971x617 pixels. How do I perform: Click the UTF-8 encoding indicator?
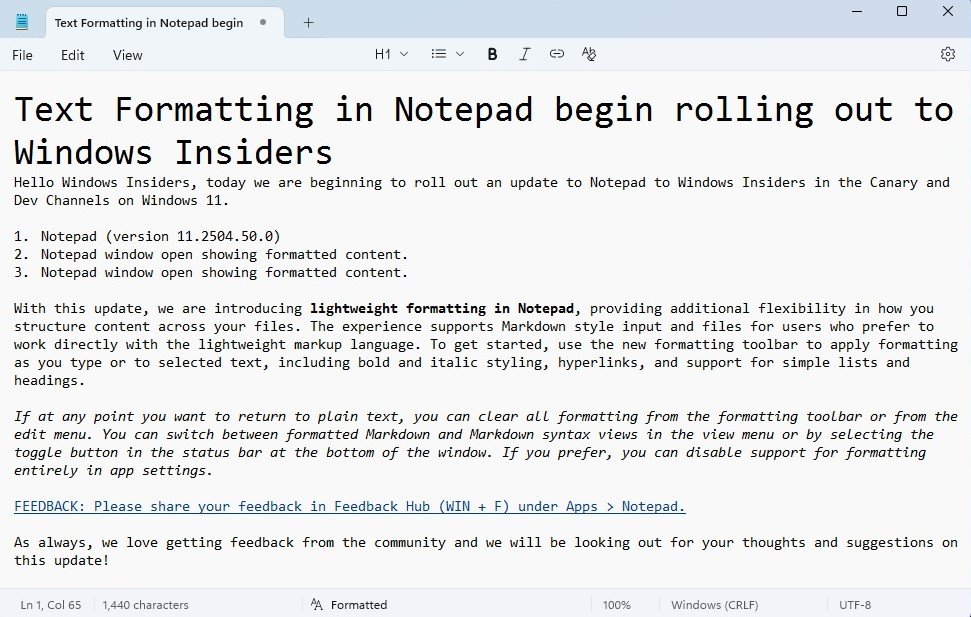click(x=855, y=605)
